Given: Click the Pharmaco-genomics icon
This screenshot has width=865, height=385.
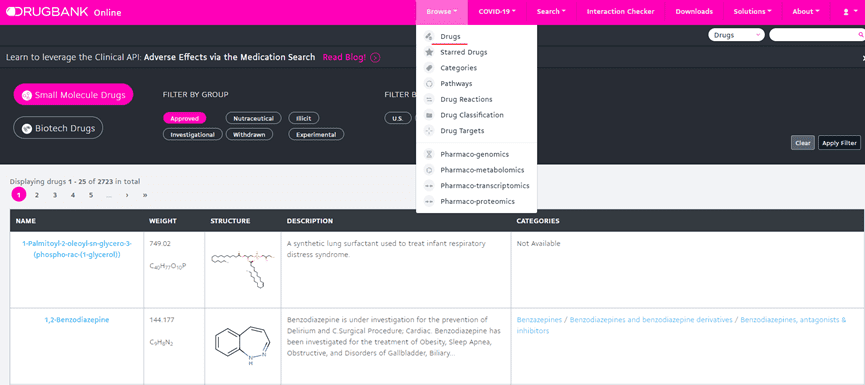Looking at the screenshot, I should point(429,154).
